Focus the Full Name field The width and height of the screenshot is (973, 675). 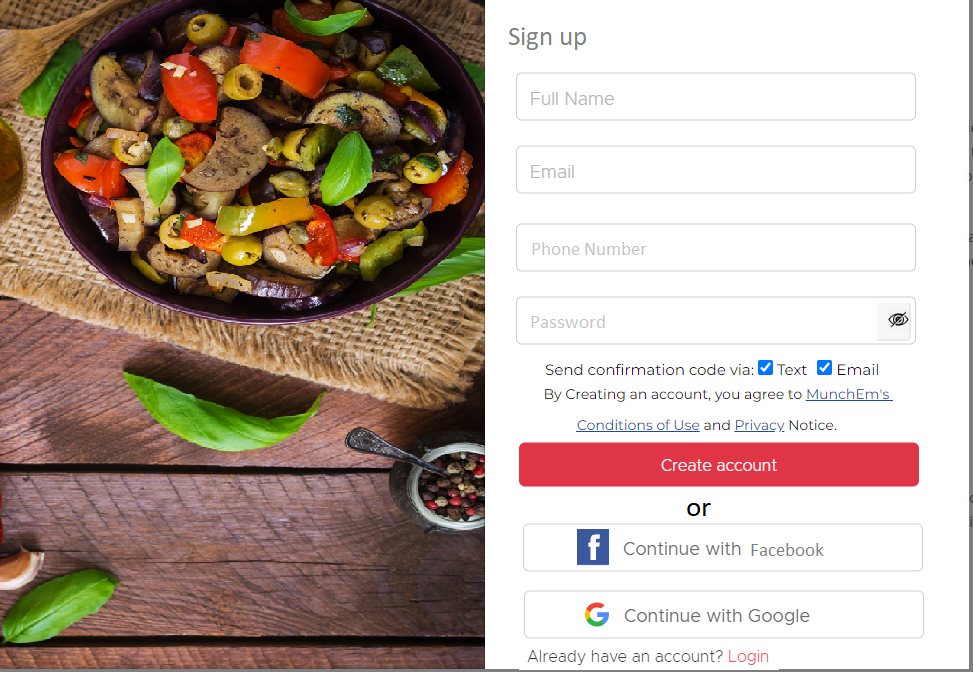(715, 97)
